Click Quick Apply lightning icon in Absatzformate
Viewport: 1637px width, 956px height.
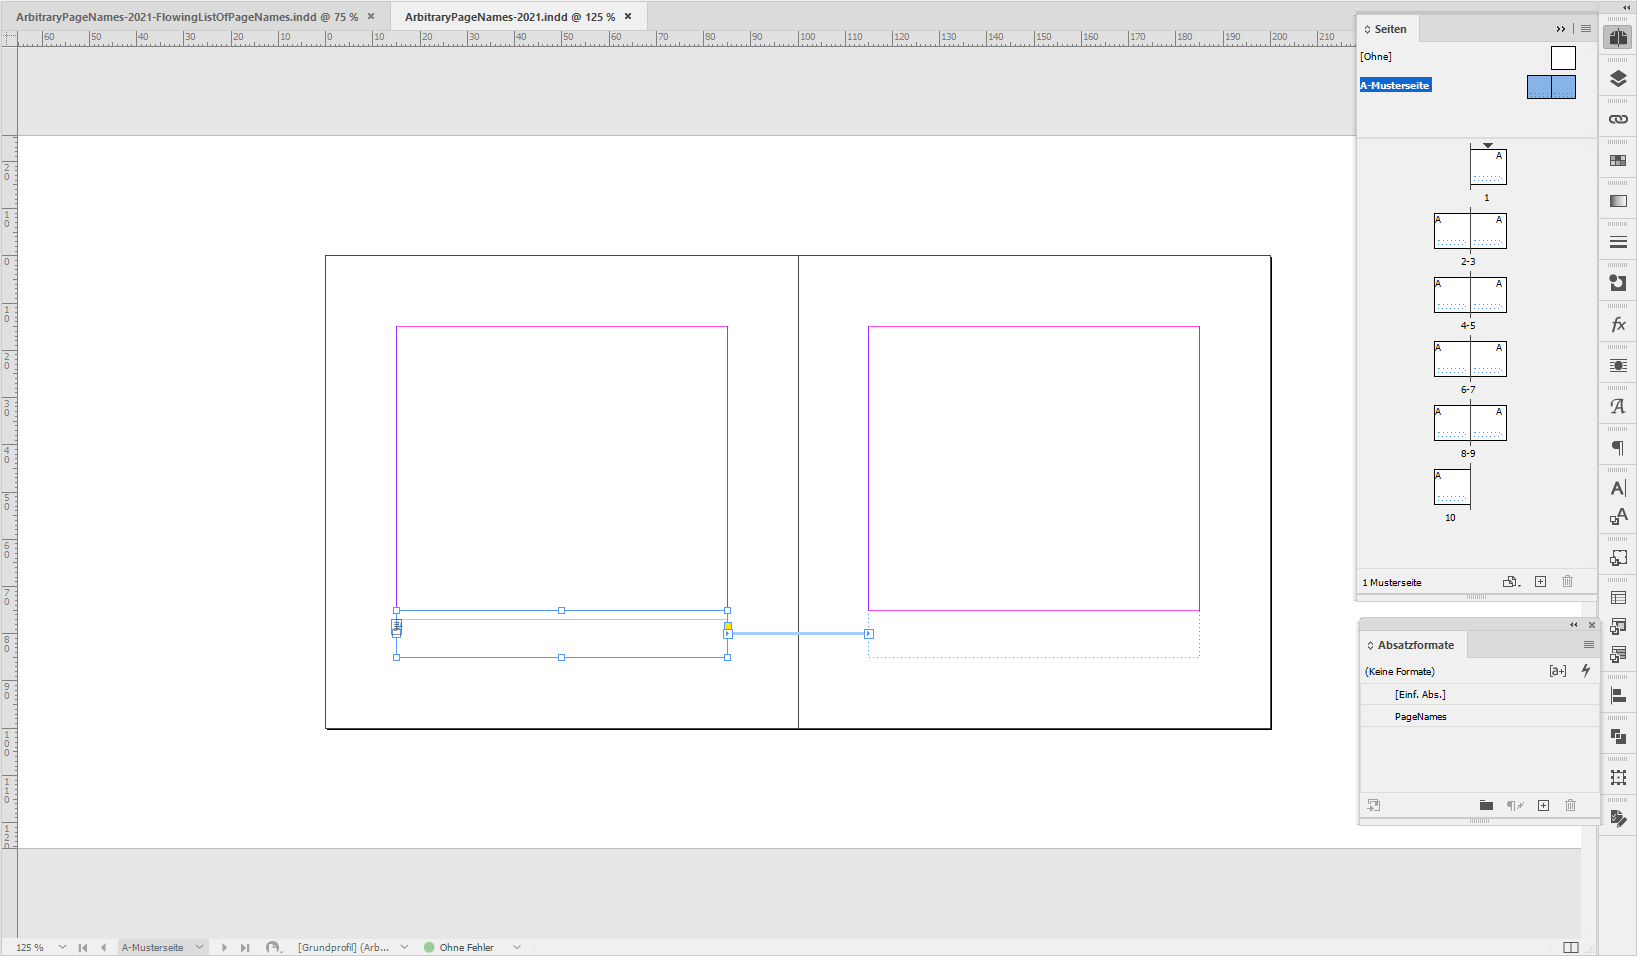pyautogui.click(x=1585, y=671)
